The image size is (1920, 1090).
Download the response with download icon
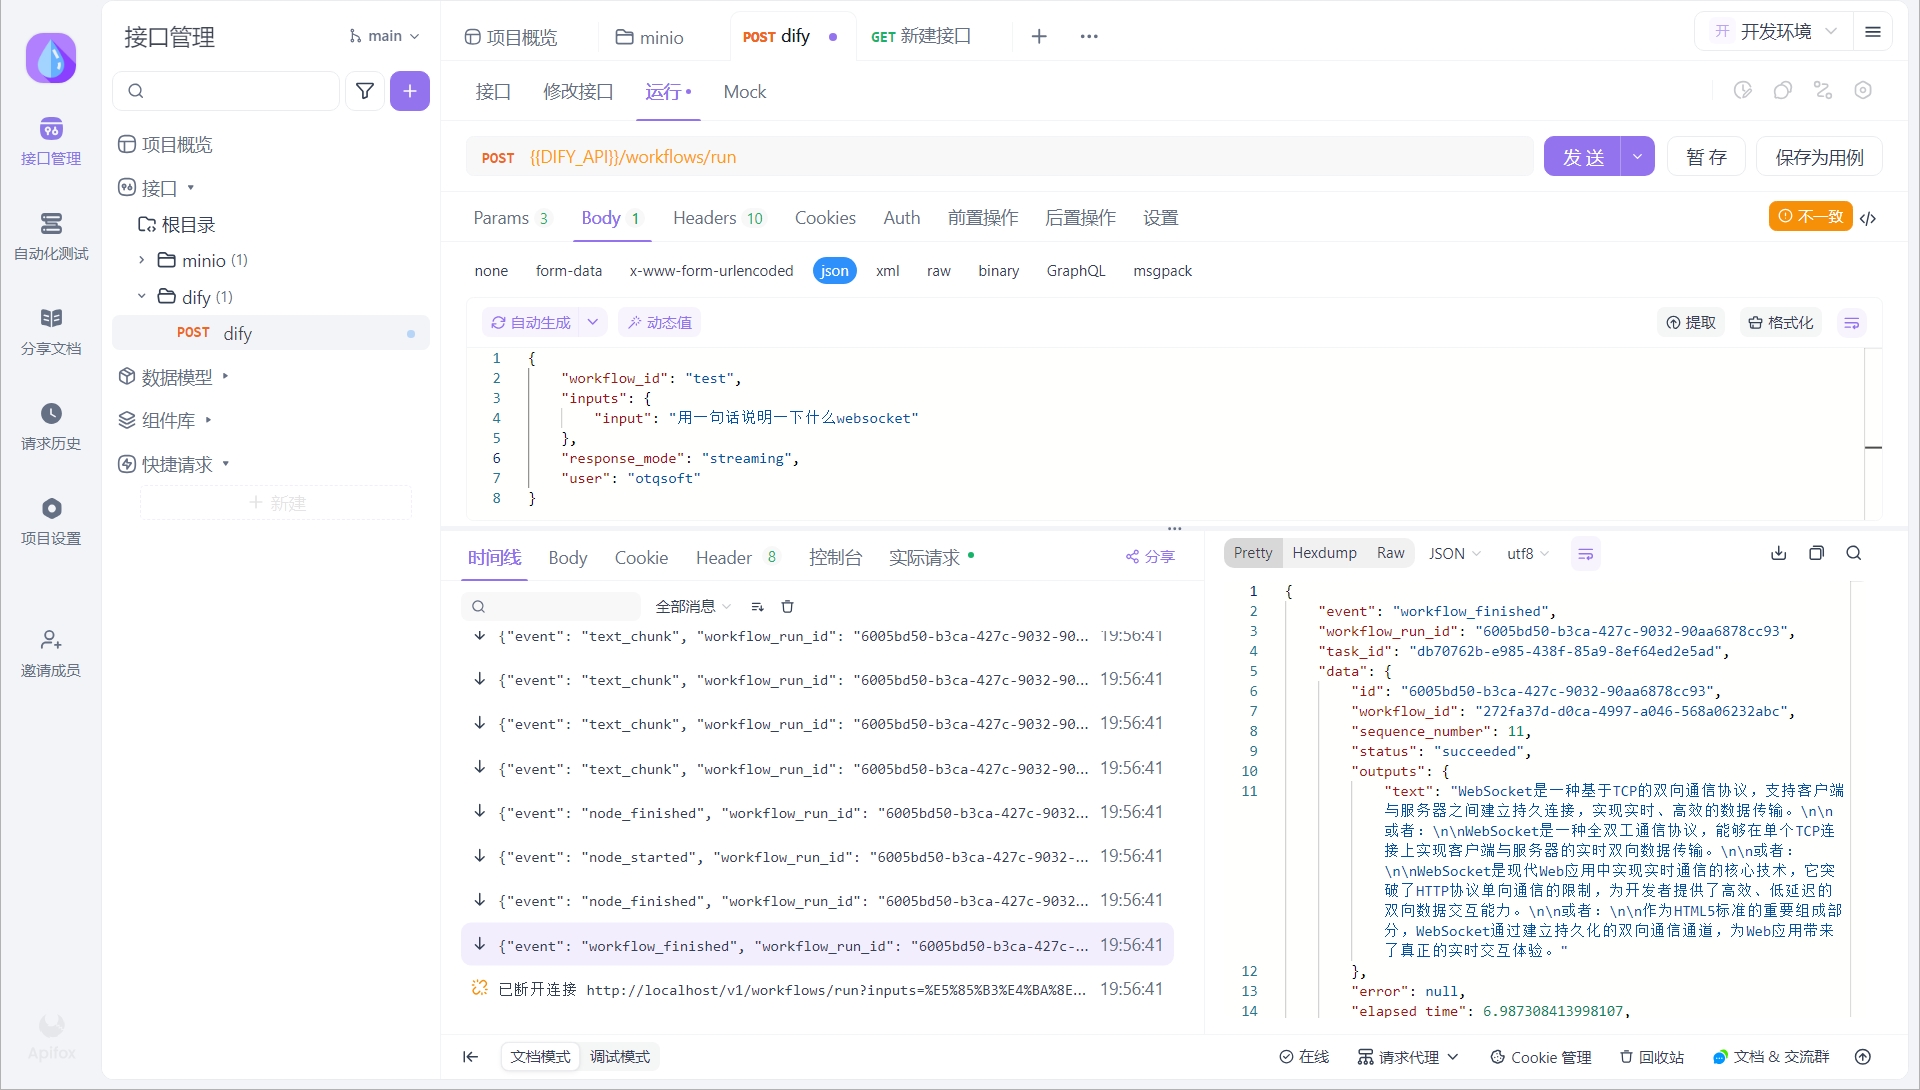(1779, 553)
